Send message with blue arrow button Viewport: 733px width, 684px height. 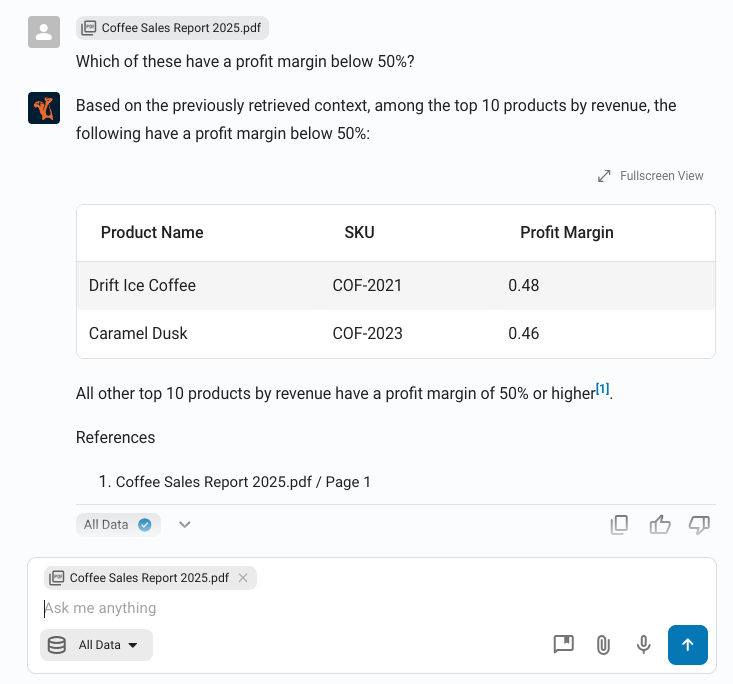(x=688, y=645)
